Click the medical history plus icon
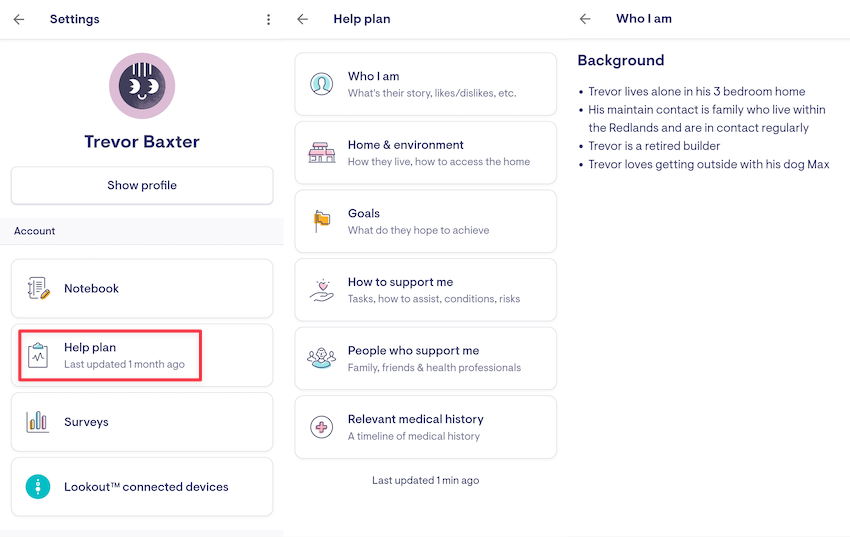Image resolution: width=850 pixels, height=537 pixels. [321, 427]
